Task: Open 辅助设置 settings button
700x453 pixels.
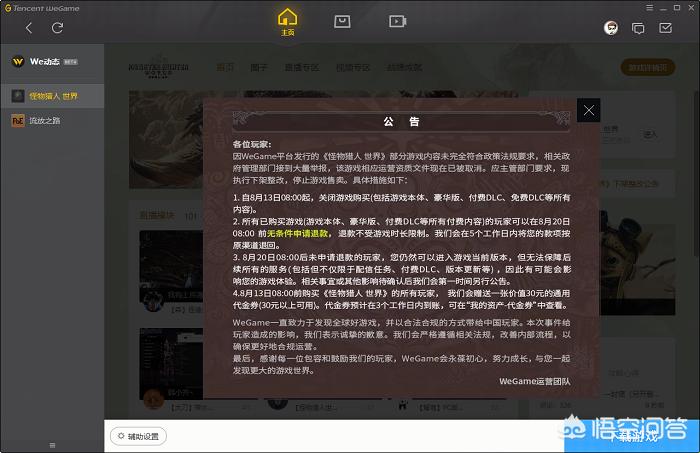Action: [x=138, y=436]
